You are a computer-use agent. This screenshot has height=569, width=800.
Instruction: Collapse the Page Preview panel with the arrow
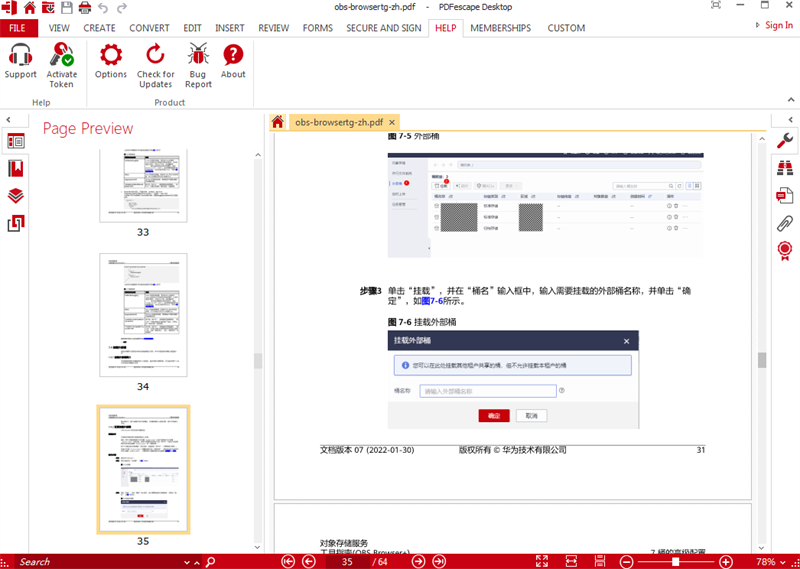(8, 120)
